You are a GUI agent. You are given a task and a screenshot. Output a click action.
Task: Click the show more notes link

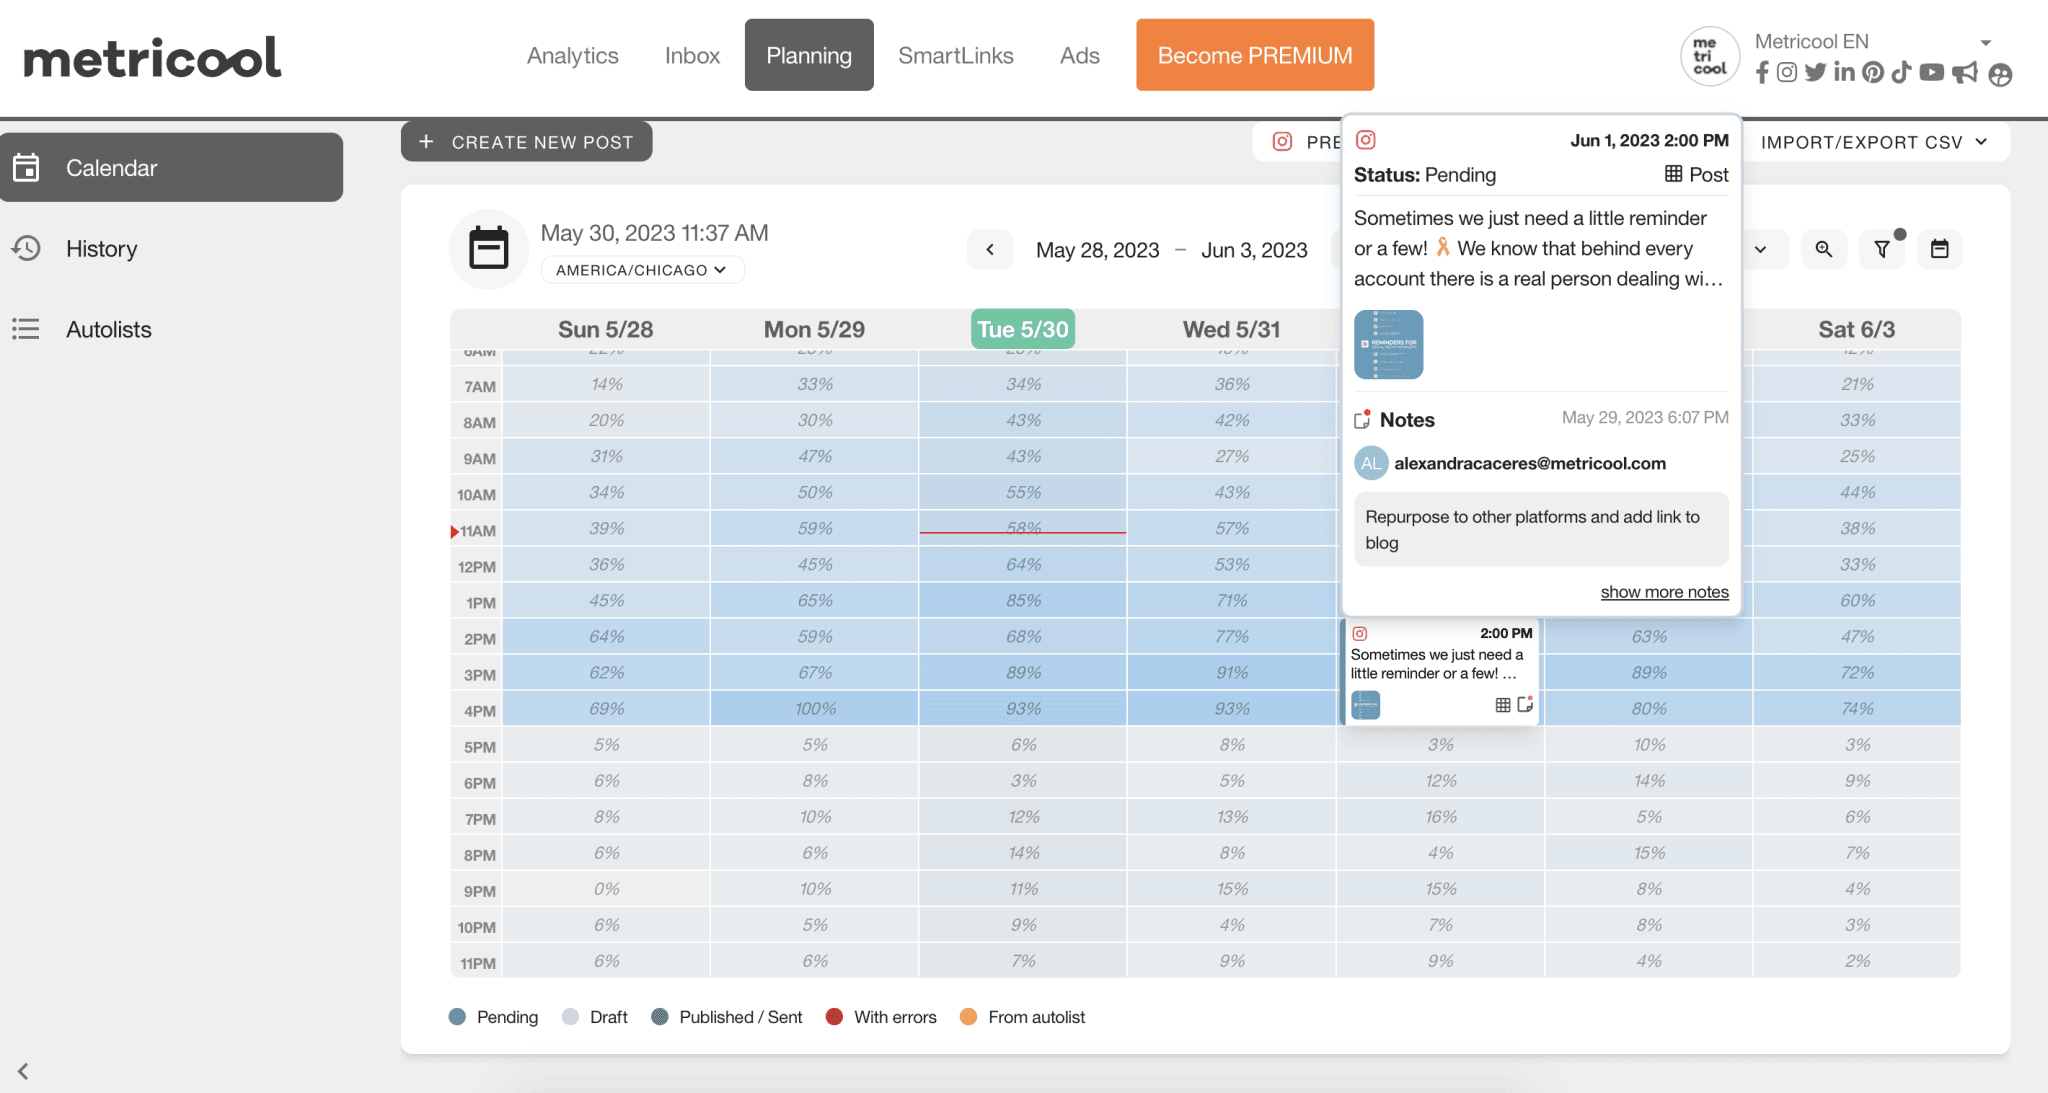pyautogui.click(x=1664, y=592)
